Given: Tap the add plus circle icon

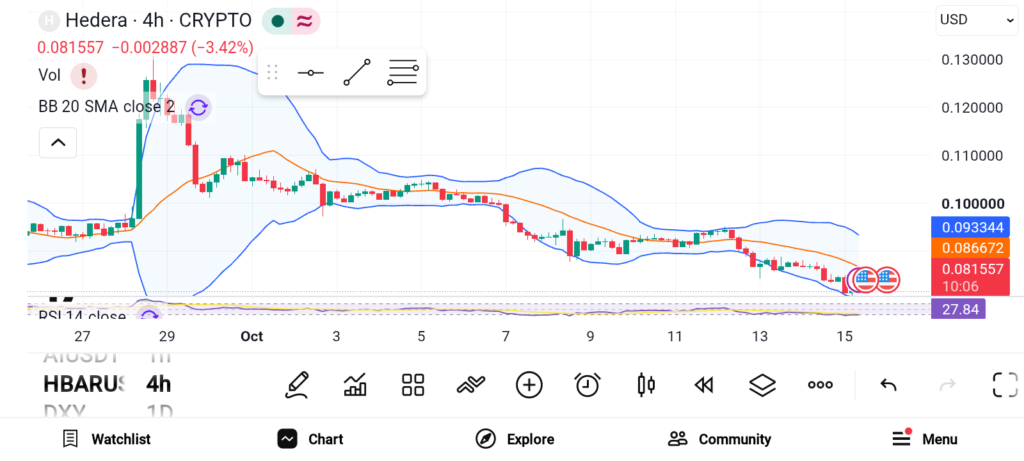Looking at the screenshot, I should [529, 385].
